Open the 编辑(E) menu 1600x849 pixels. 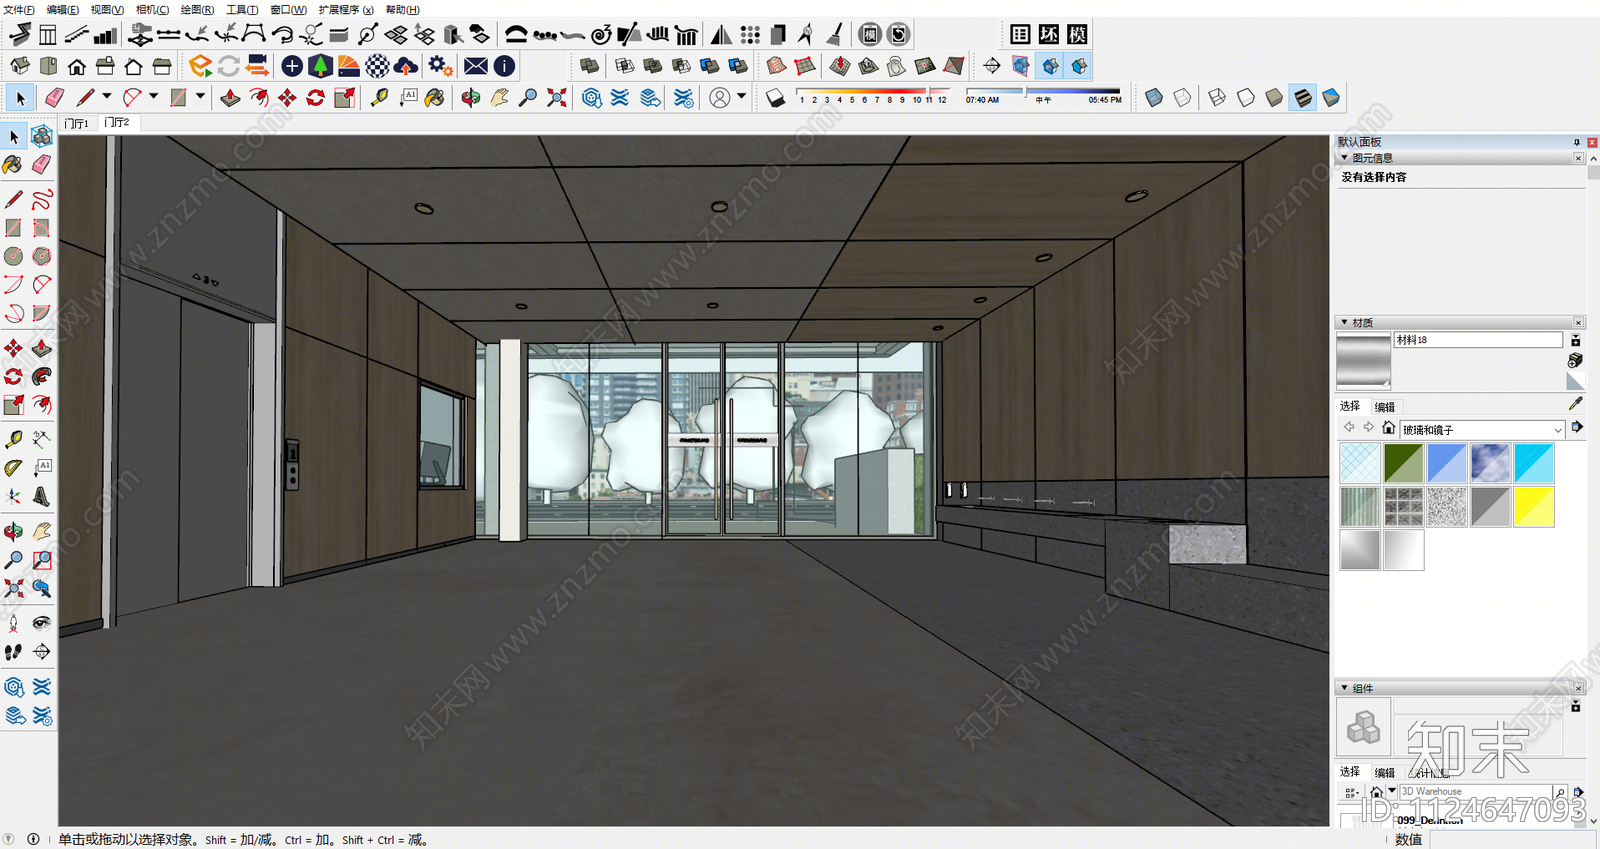[x=62, y=9]
